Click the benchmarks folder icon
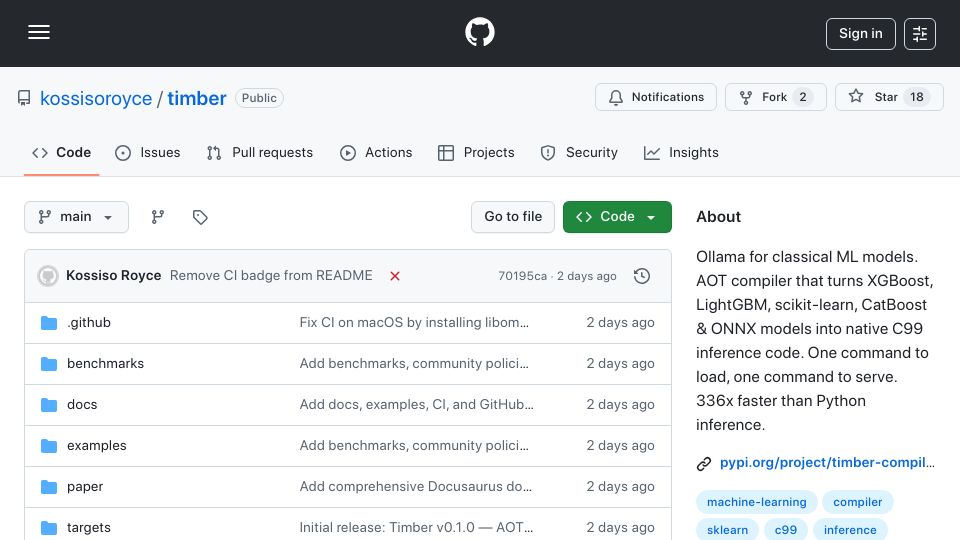This screenshot has width=960, height=540. 49,364
